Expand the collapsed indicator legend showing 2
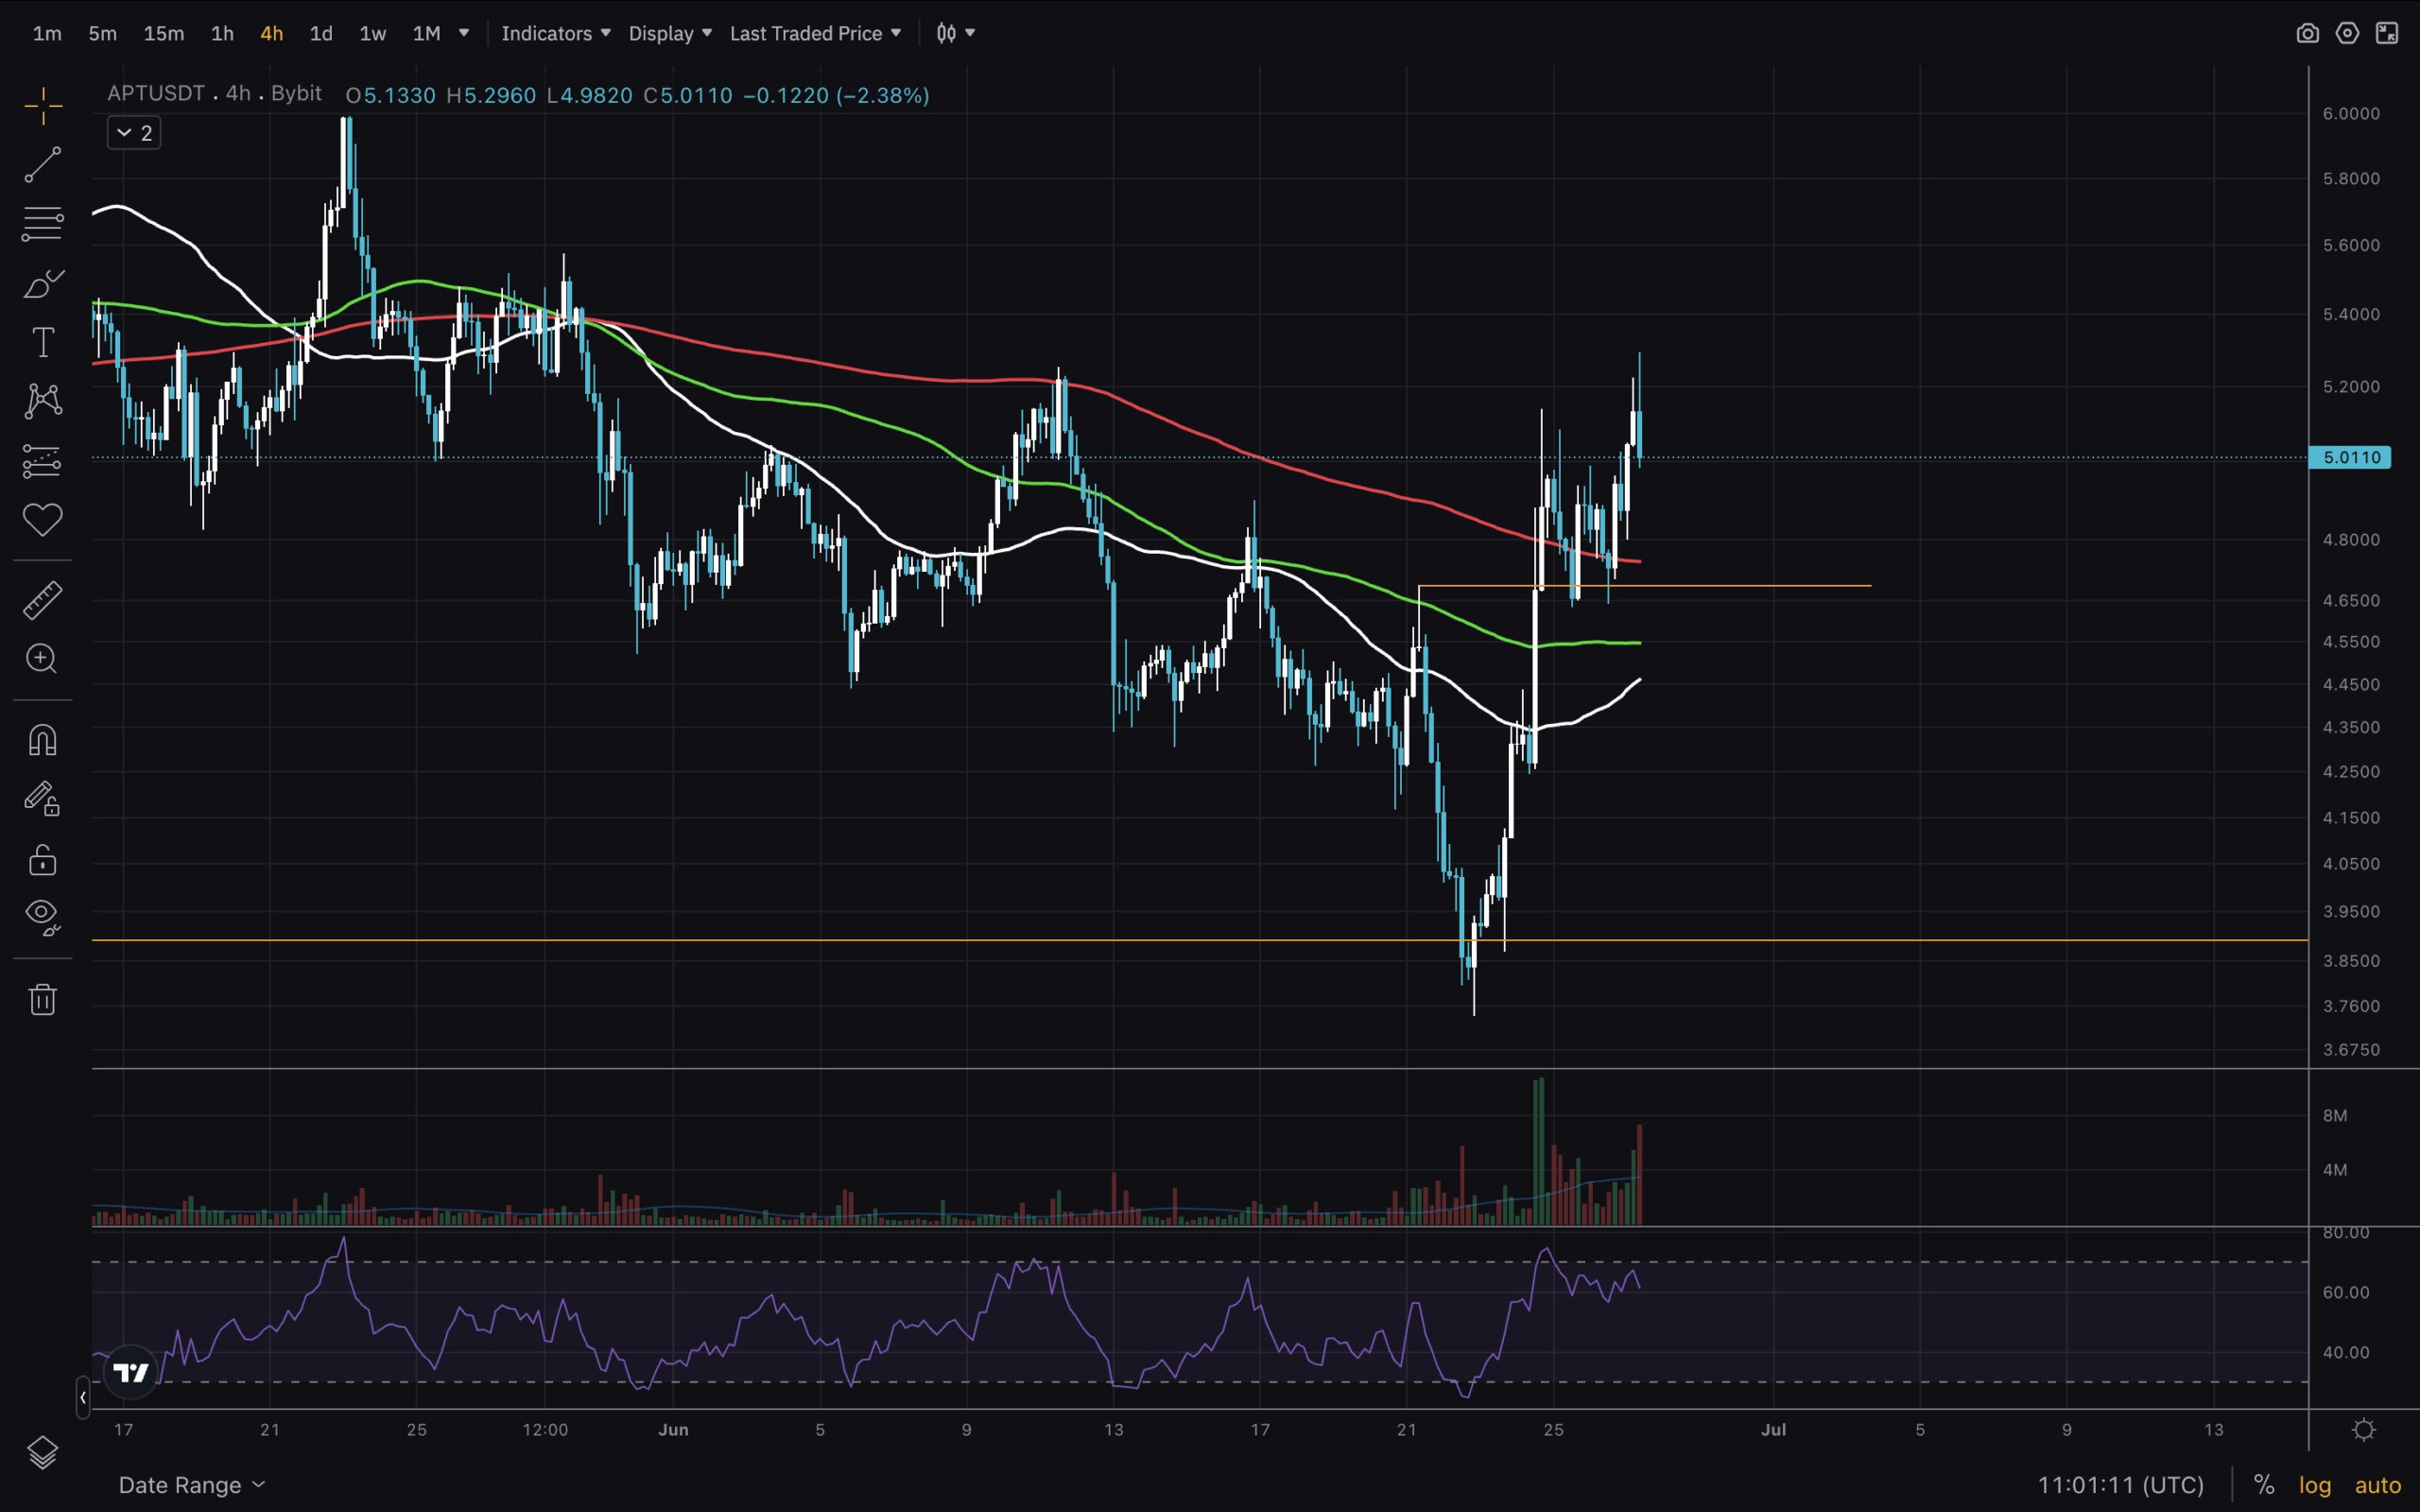This screenshot has height=1512, width=2420. click(134, 133)
